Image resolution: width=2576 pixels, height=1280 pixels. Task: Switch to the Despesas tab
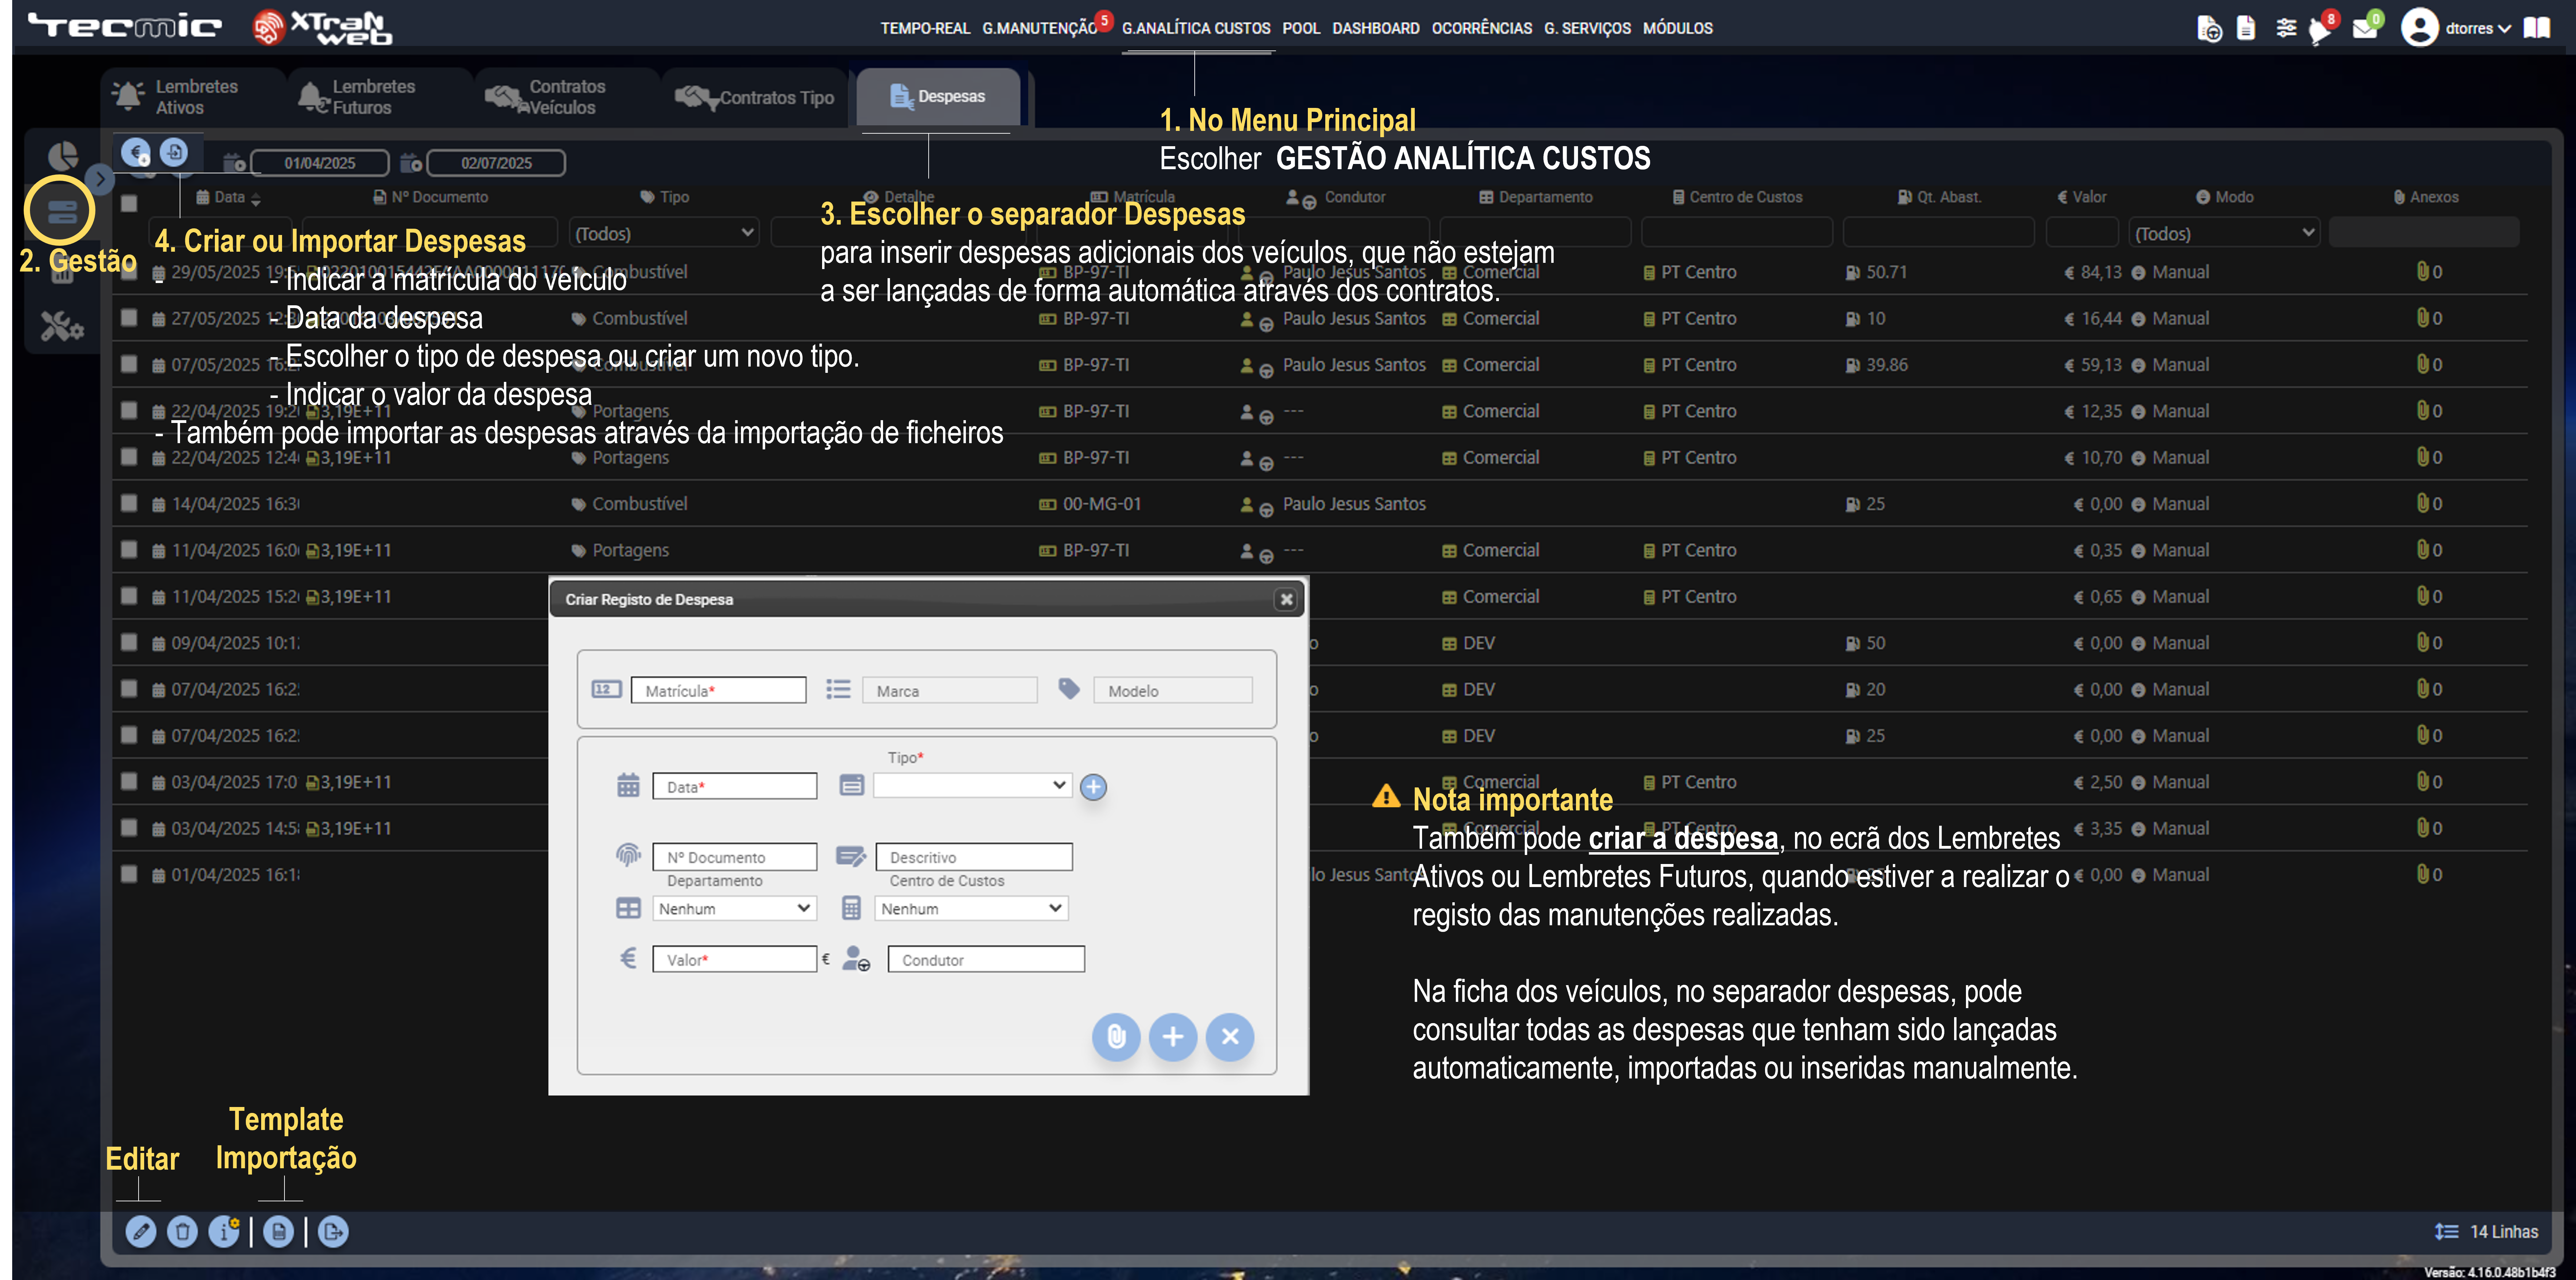click(938, 97)
